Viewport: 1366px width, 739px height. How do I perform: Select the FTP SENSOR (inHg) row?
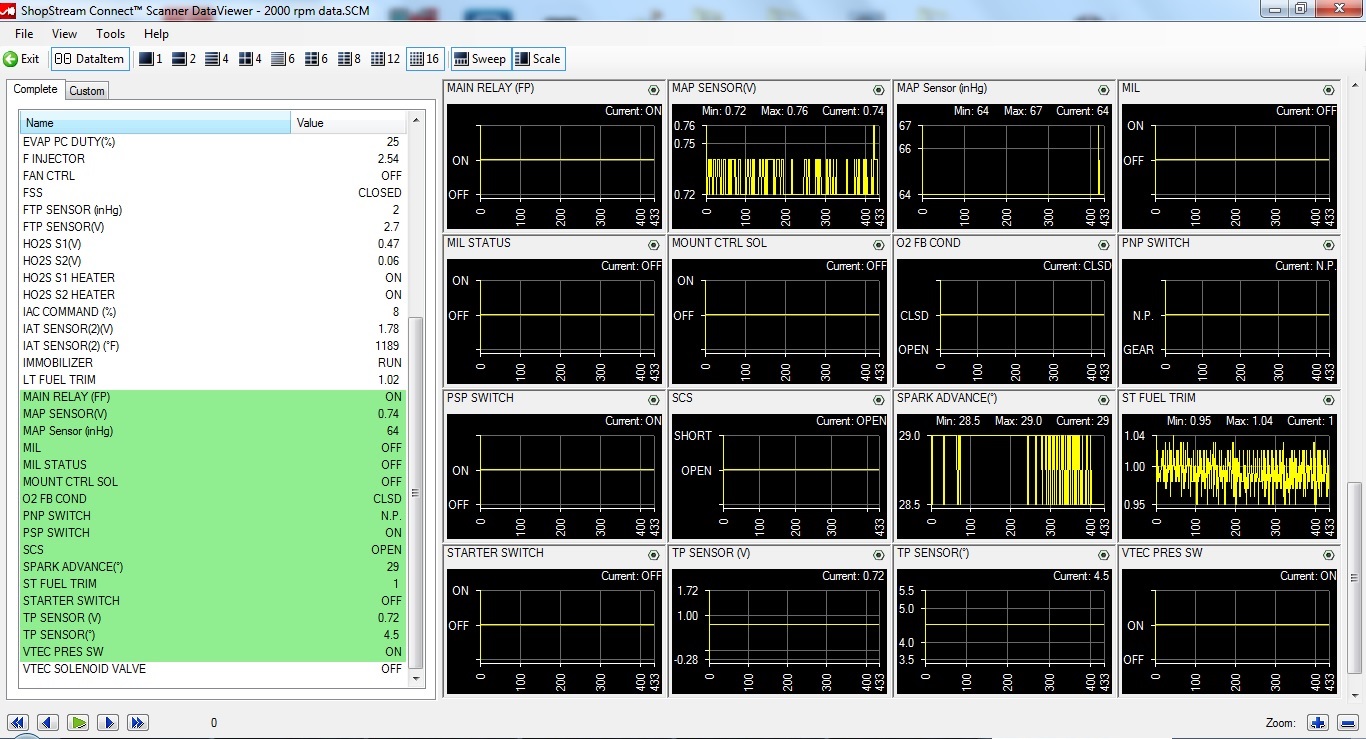coord(212,210)
